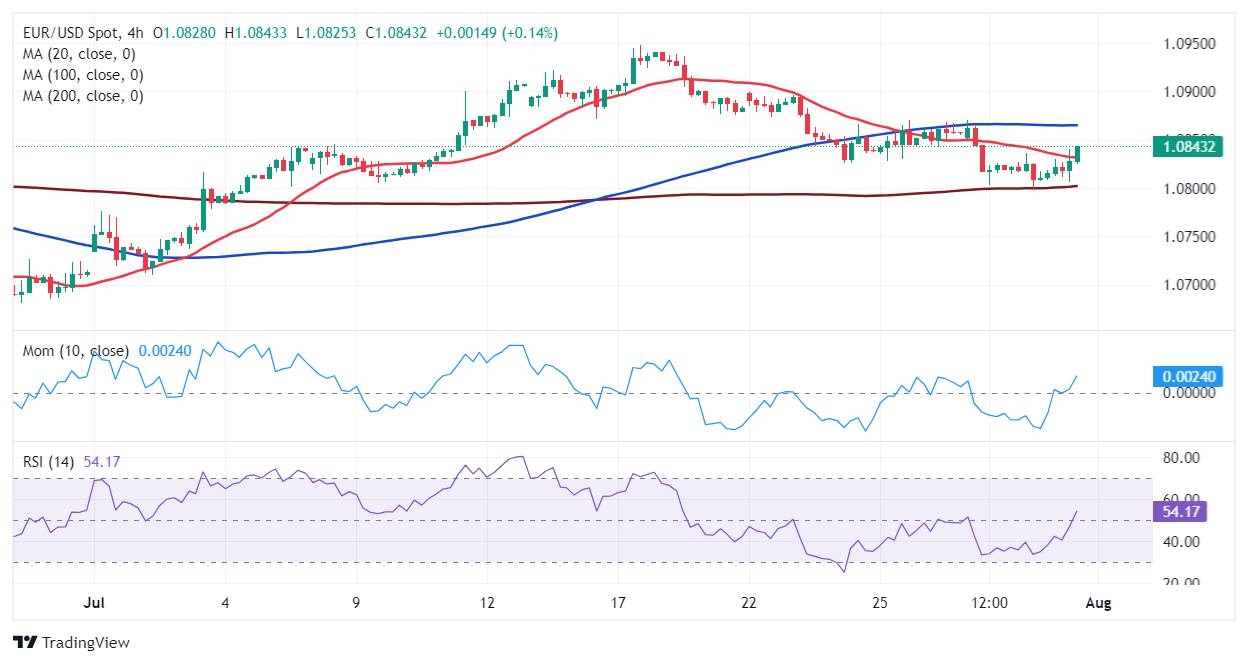The height and width of the screenshot is (664, 1248).
Task: Click the Jul date on time axis
Action: 94,604
